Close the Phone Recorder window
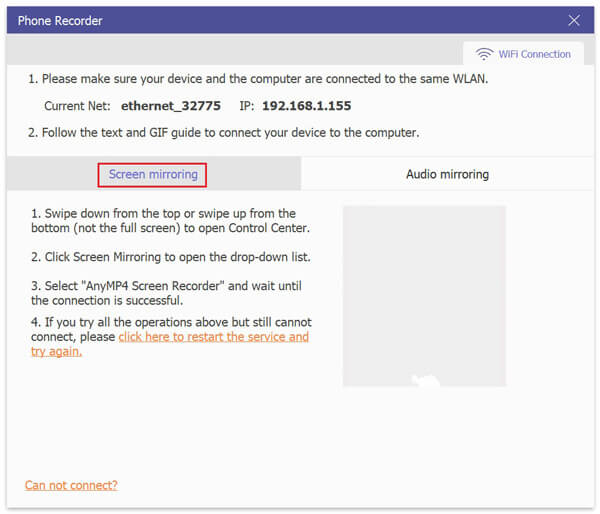 pyautogui.click(x=574, y=20)
